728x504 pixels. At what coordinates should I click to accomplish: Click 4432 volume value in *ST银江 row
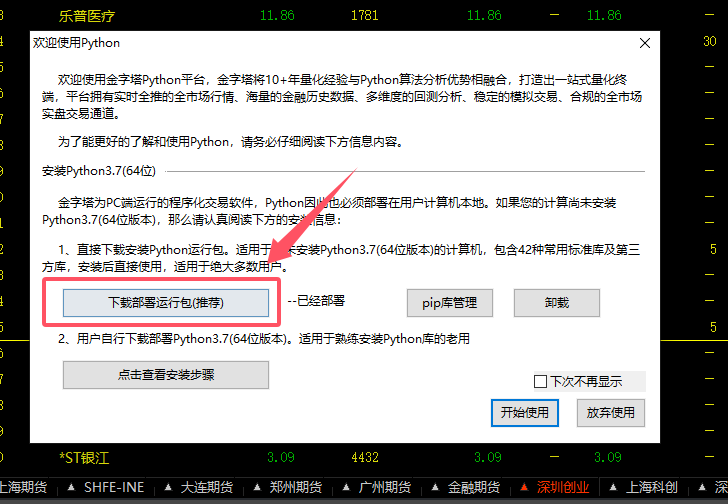click(365, 458)
